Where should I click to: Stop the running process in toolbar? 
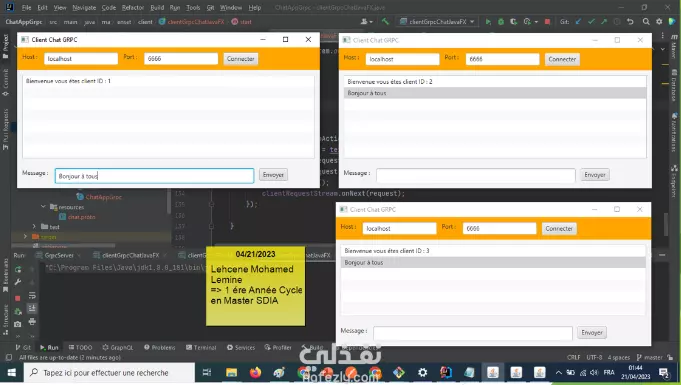point(547,22)
